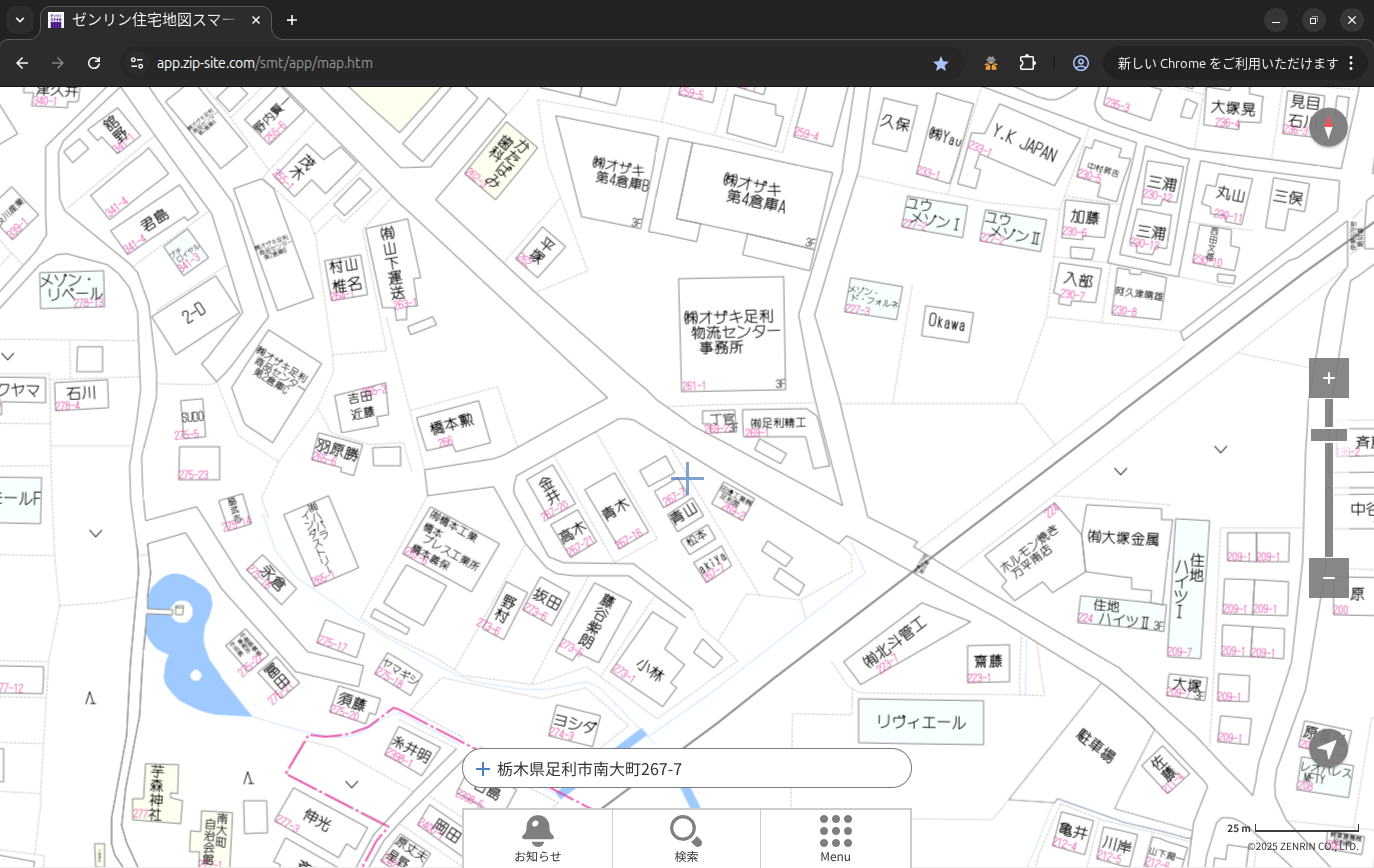Screen dimensions: 1374x868
Task: Click the plus icon in address box
Action: click(483, 769)
